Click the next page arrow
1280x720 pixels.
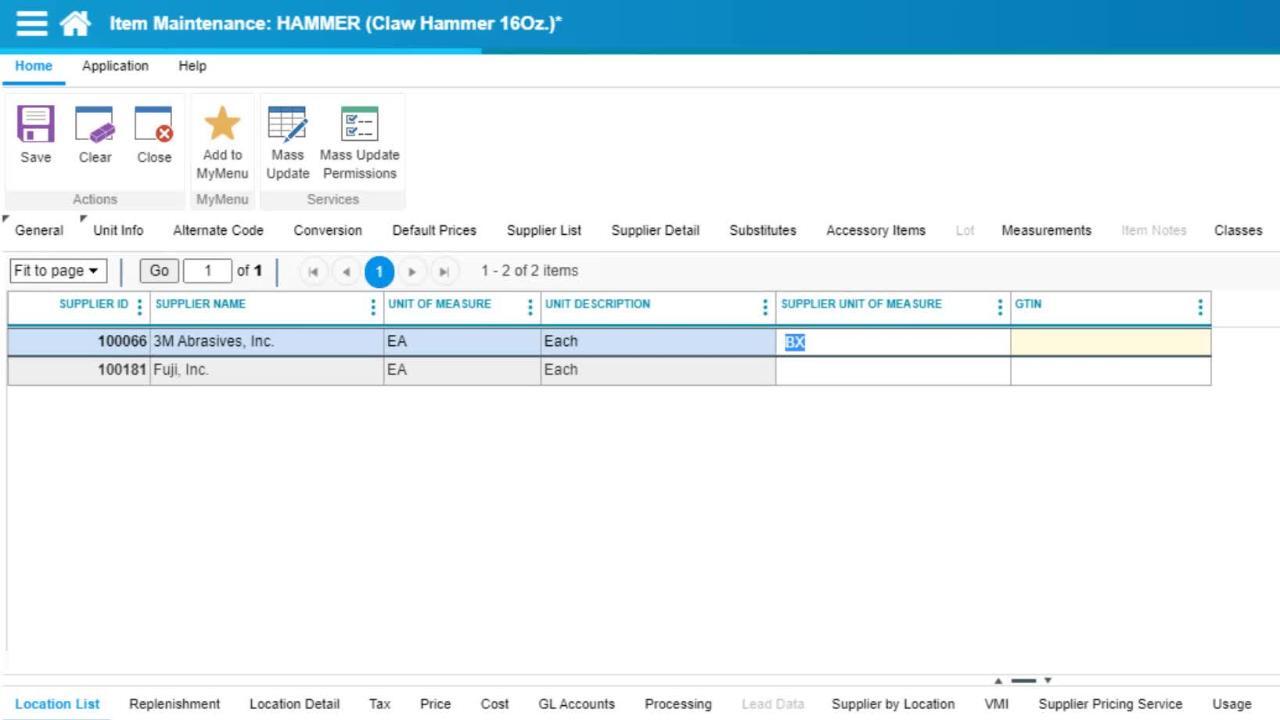click(412, 270)
